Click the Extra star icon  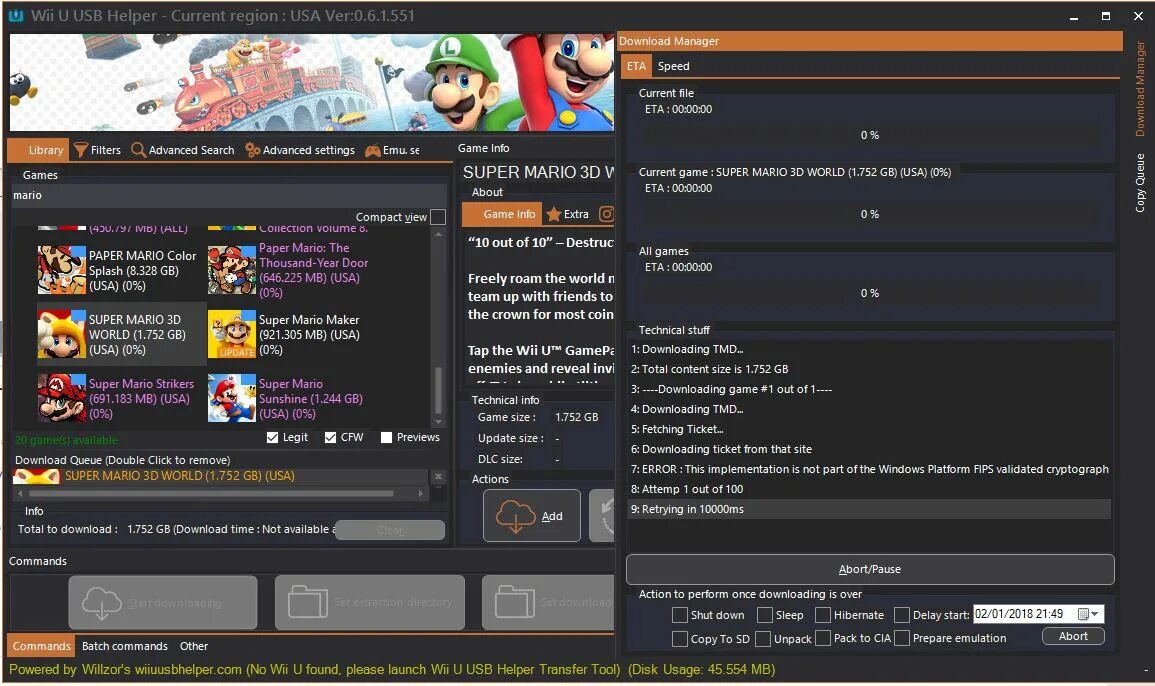pos(553,214)
